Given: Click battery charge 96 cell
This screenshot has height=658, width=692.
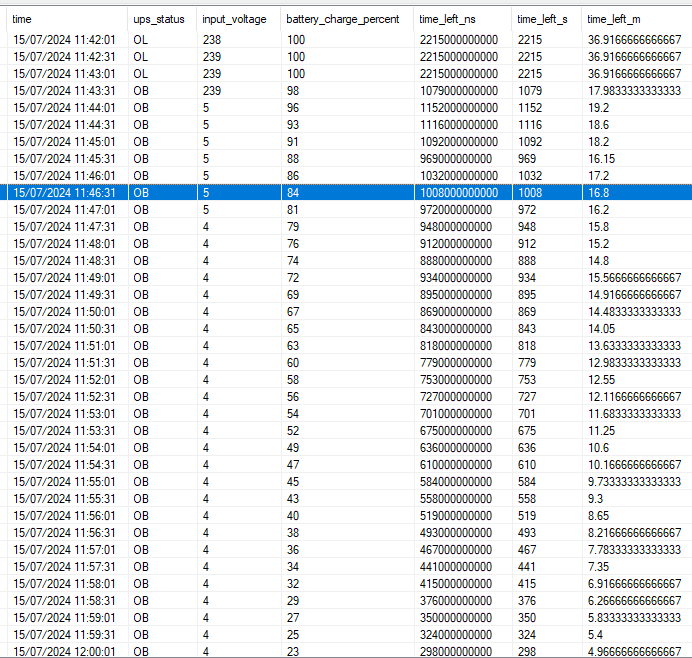Looking at the screenshot, I should pyautogui.click(x=293, y=108).
